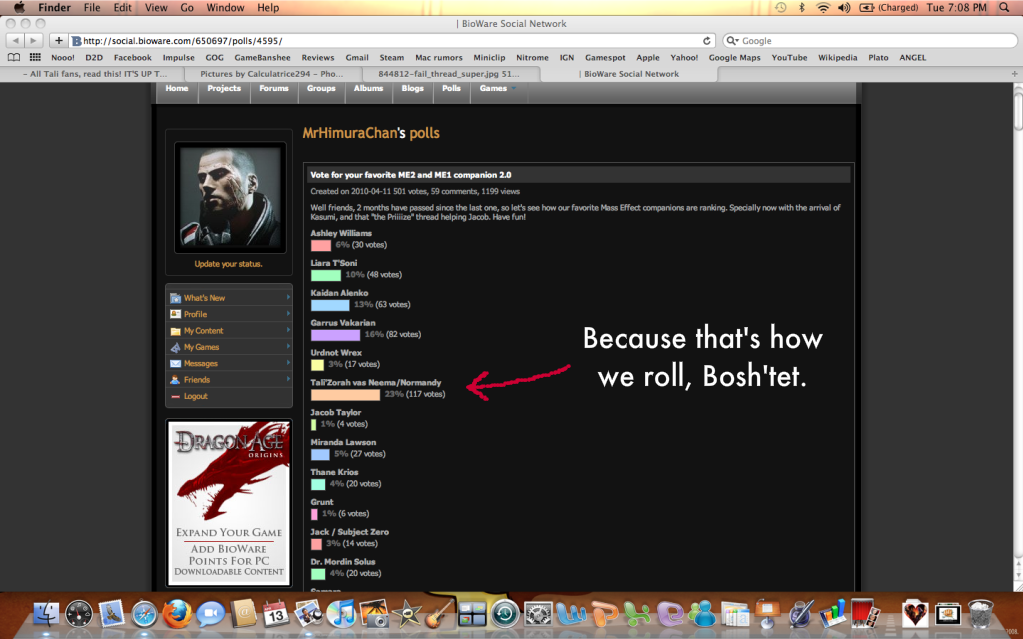Image resolution: width=1023 pixels, height=639 pixels.
Task: Click the Update your status link
Action: coord(228,264)
